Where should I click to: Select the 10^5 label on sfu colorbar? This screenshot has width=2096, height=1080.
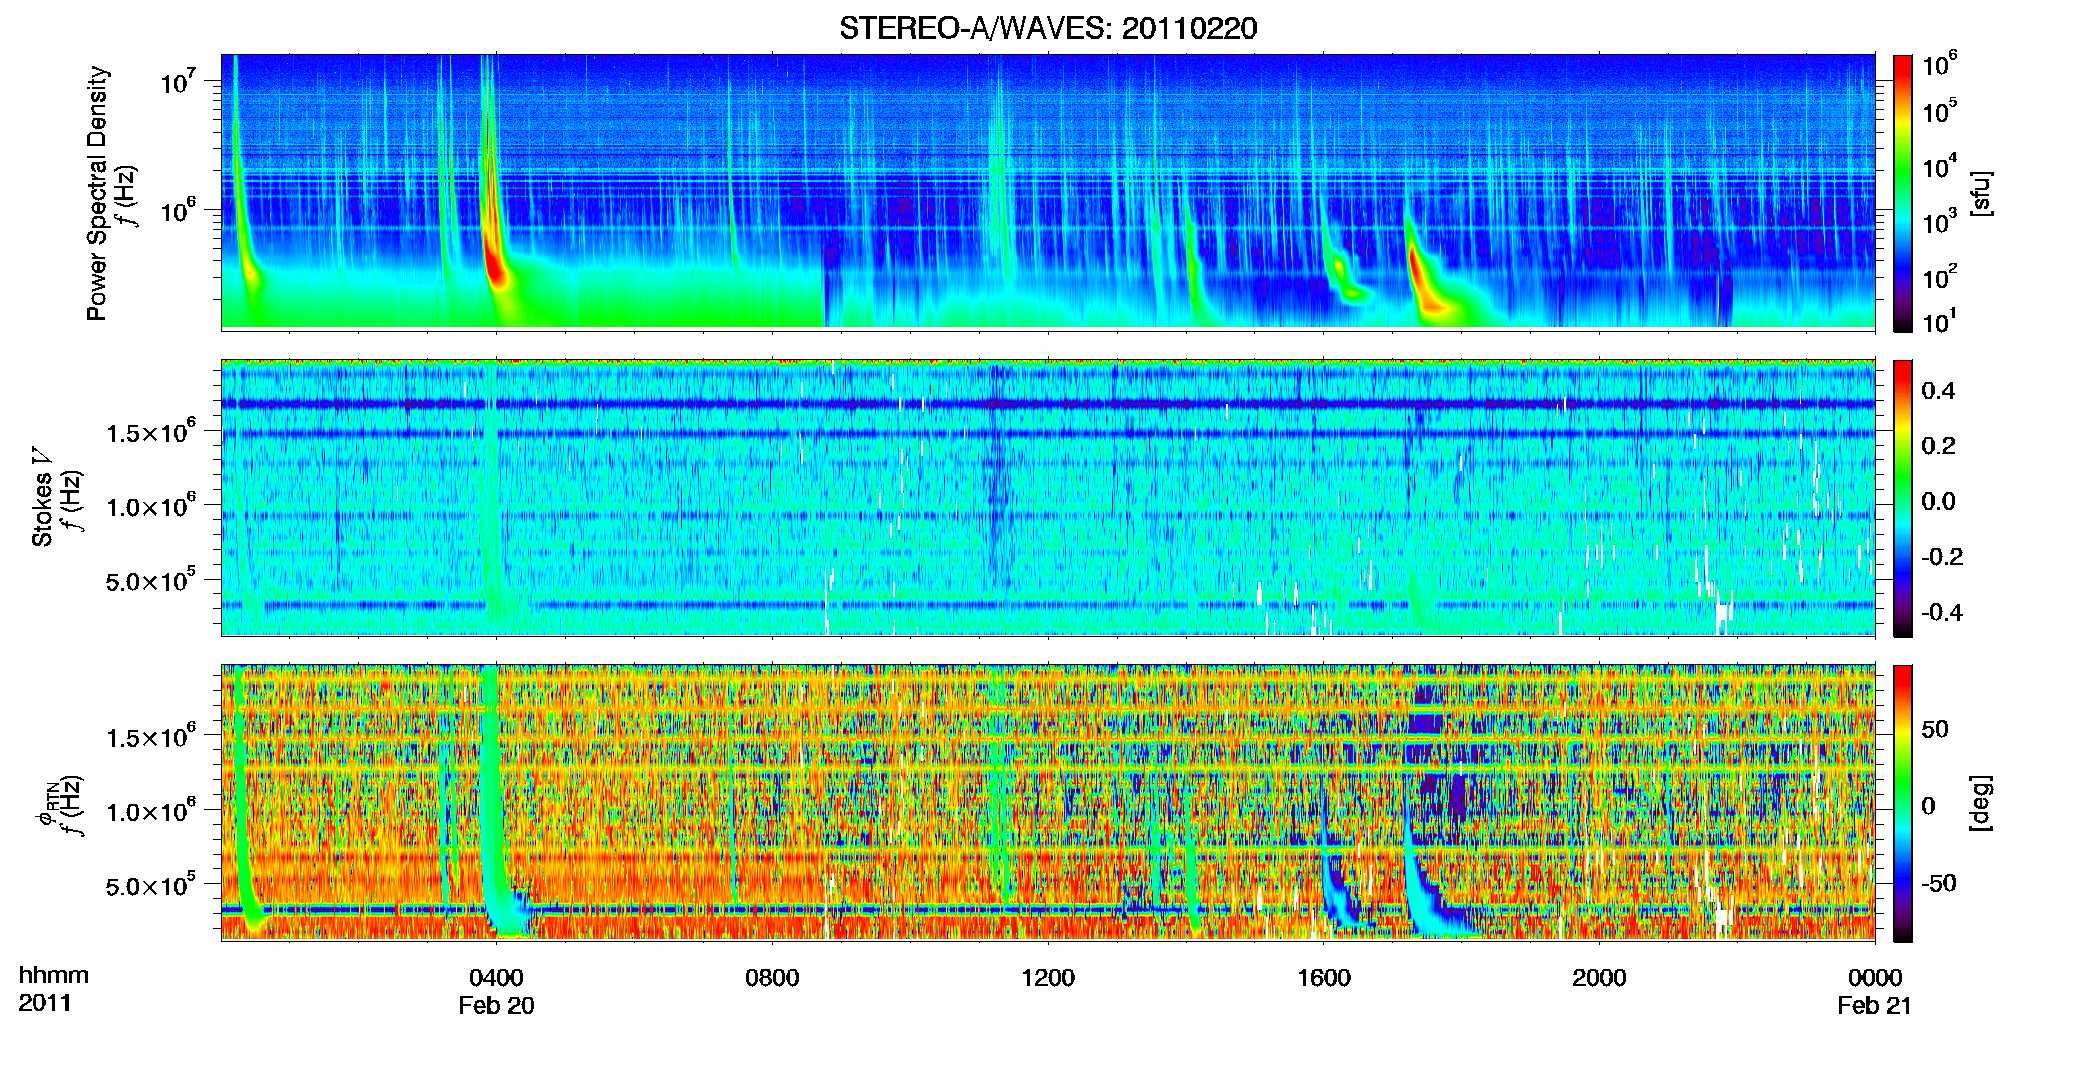pyautogui.click(x=1940, y=110)
